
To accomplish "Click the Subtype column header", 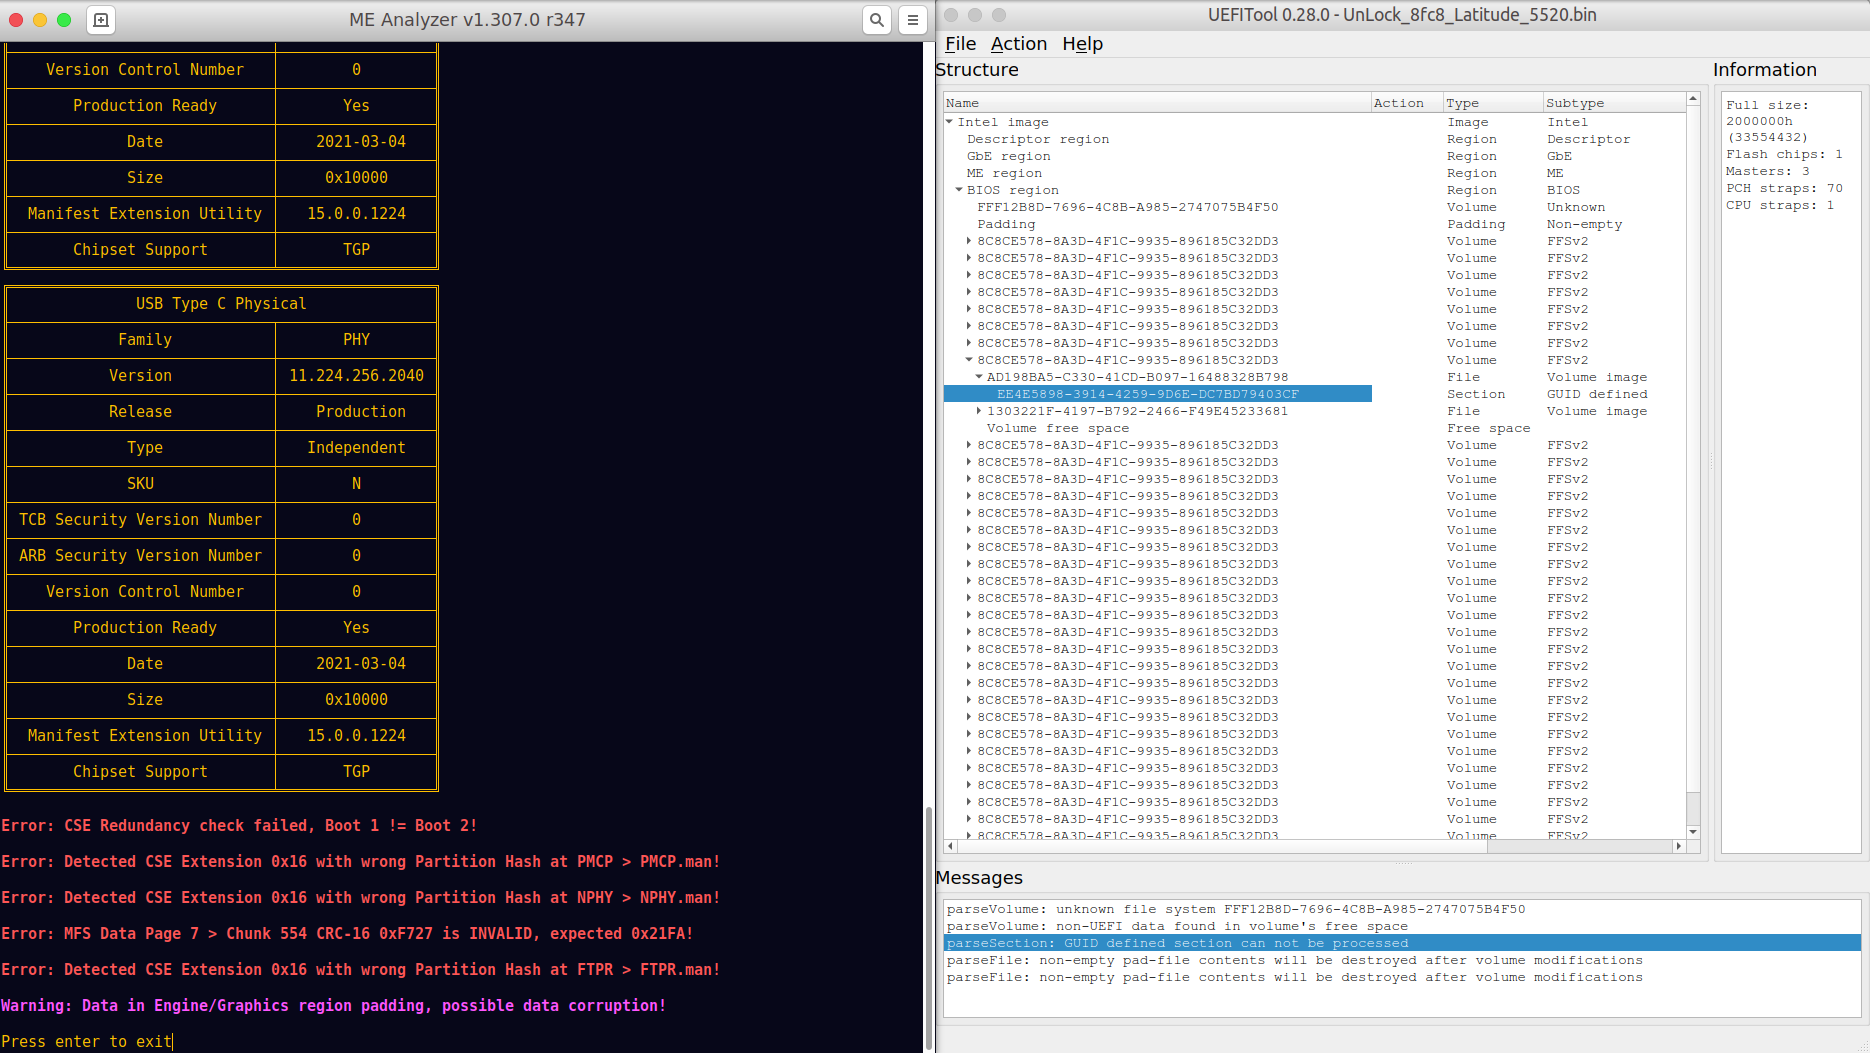I will click(1574, 103).
